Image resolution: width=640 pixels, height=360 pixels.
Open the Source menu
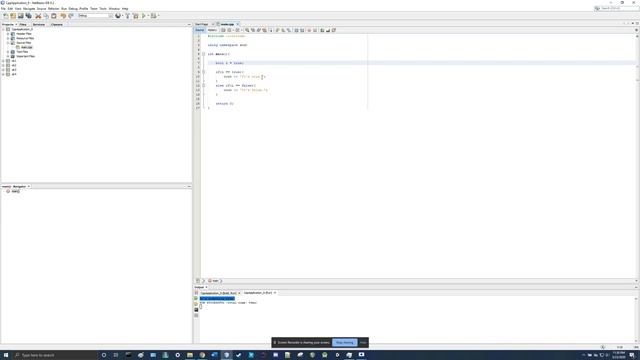(41, 9)
